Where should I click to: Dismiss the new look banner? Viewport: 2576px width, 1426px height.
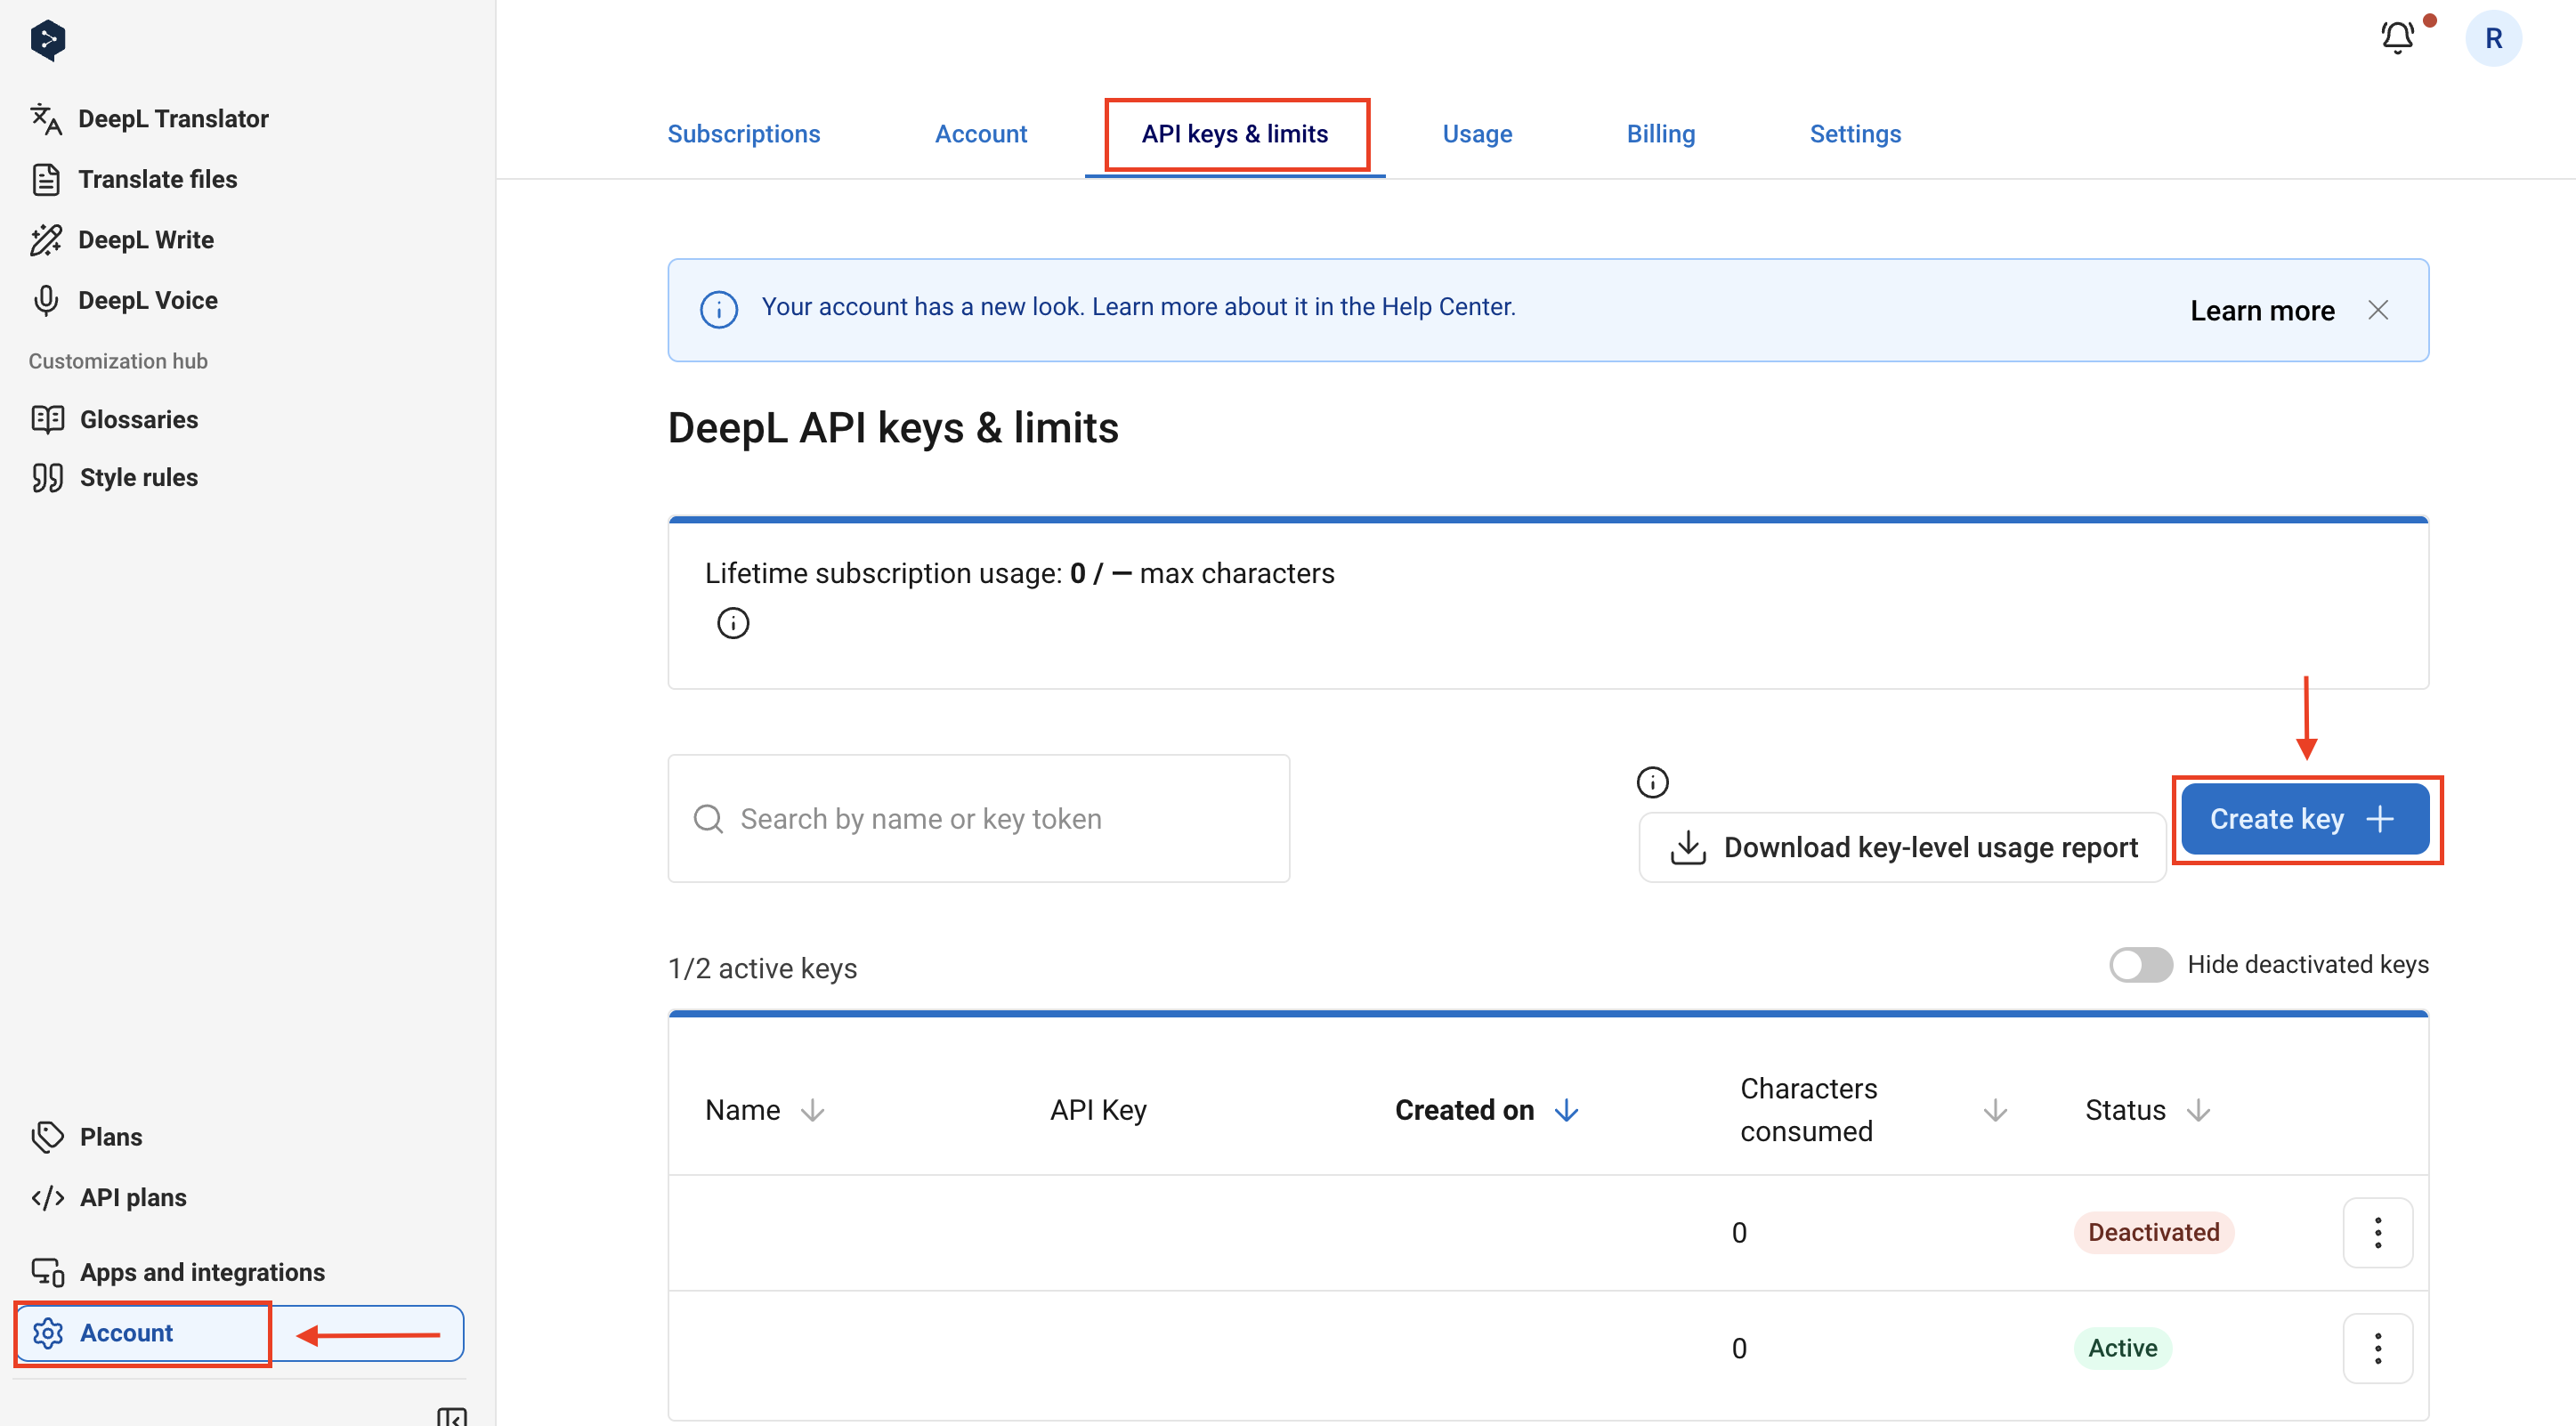click(x=2378, y=310)
